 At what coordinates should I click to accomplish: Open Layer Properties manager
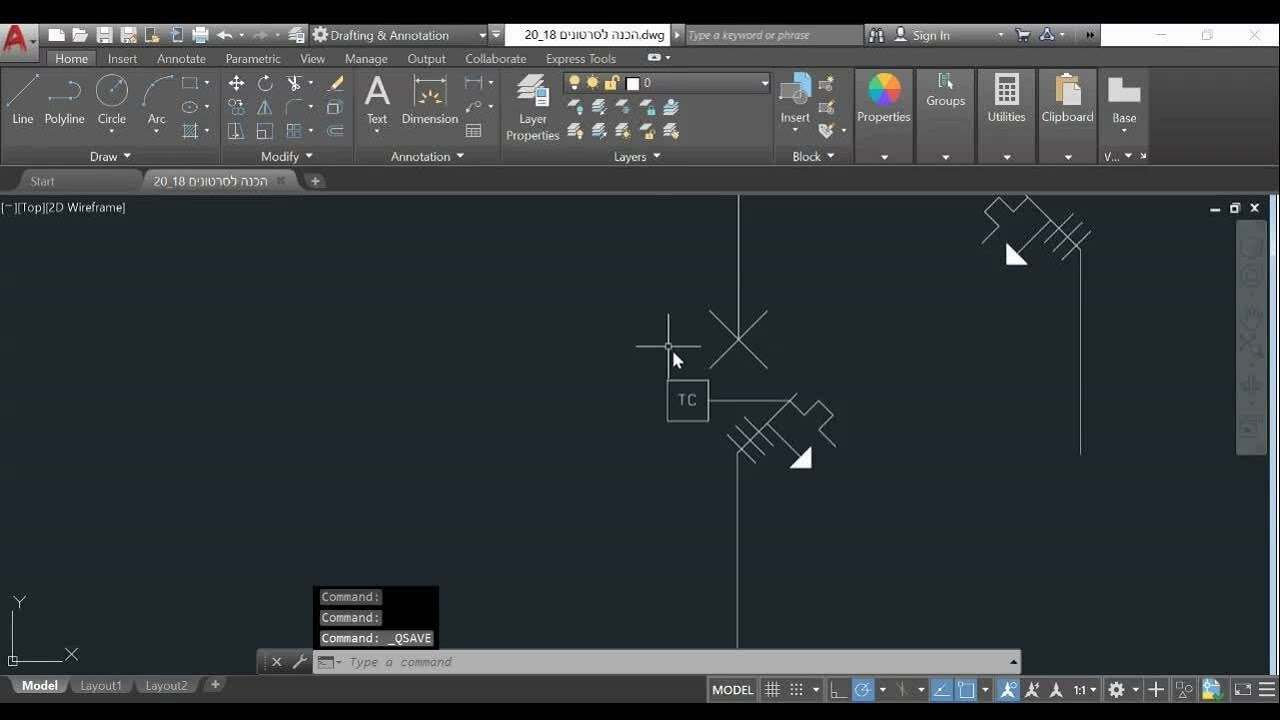pyautogui.click(x=532, y=108)
